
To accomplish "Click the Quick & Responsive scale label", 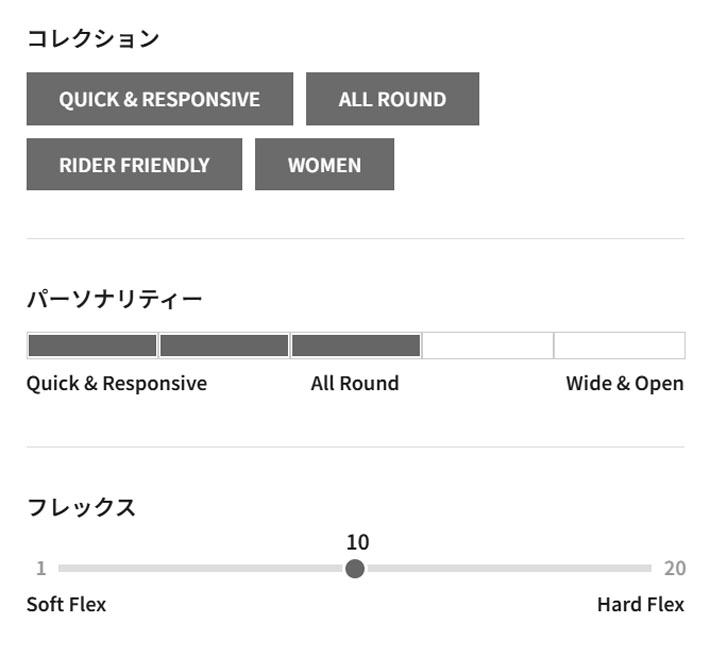I will click(x=116, y=384).
